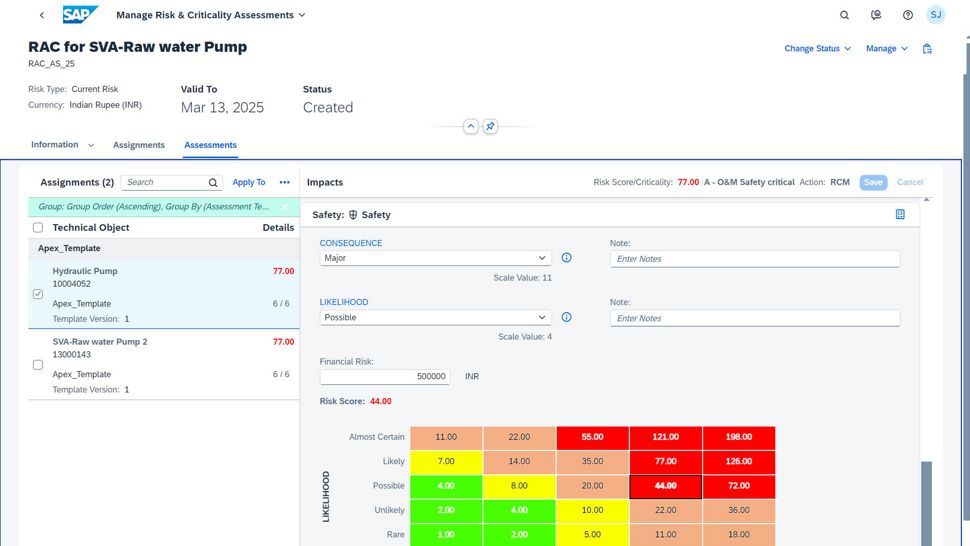The image size is (970, 546).
Task: Open the Safety section table icon
Action: (900, 214)
